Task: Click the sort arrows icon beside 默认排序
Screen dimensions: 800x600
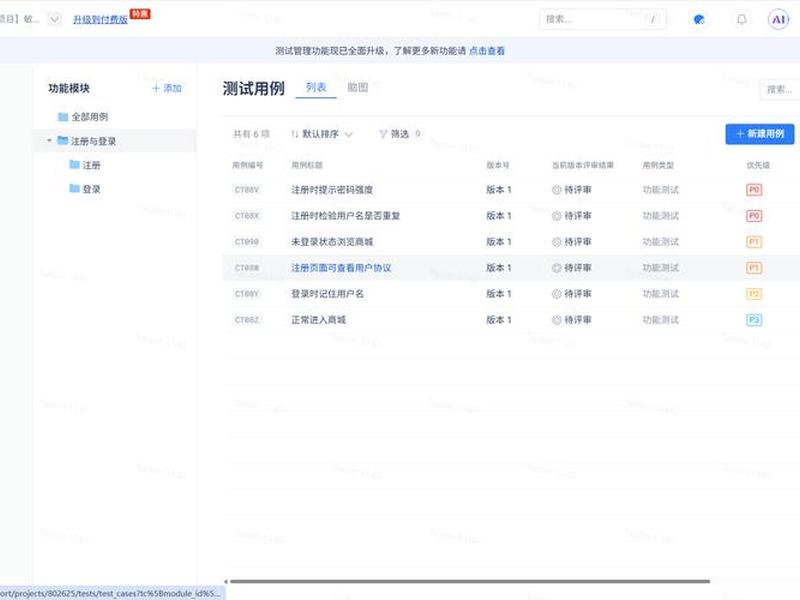Action: 294,134
